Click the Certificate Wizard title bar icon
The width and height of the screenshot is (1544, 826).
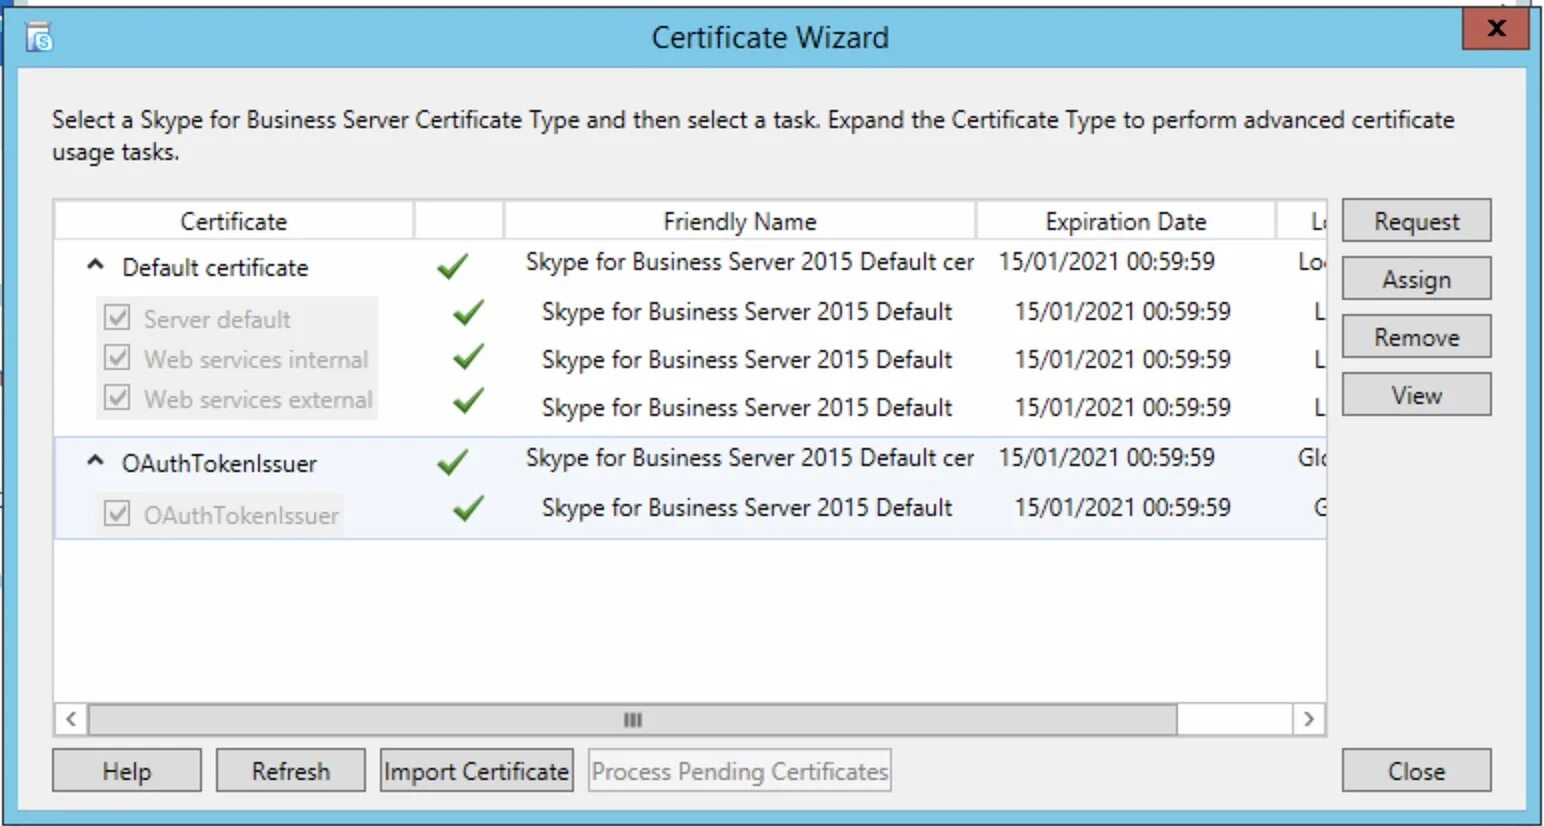[x=40, y=37]
